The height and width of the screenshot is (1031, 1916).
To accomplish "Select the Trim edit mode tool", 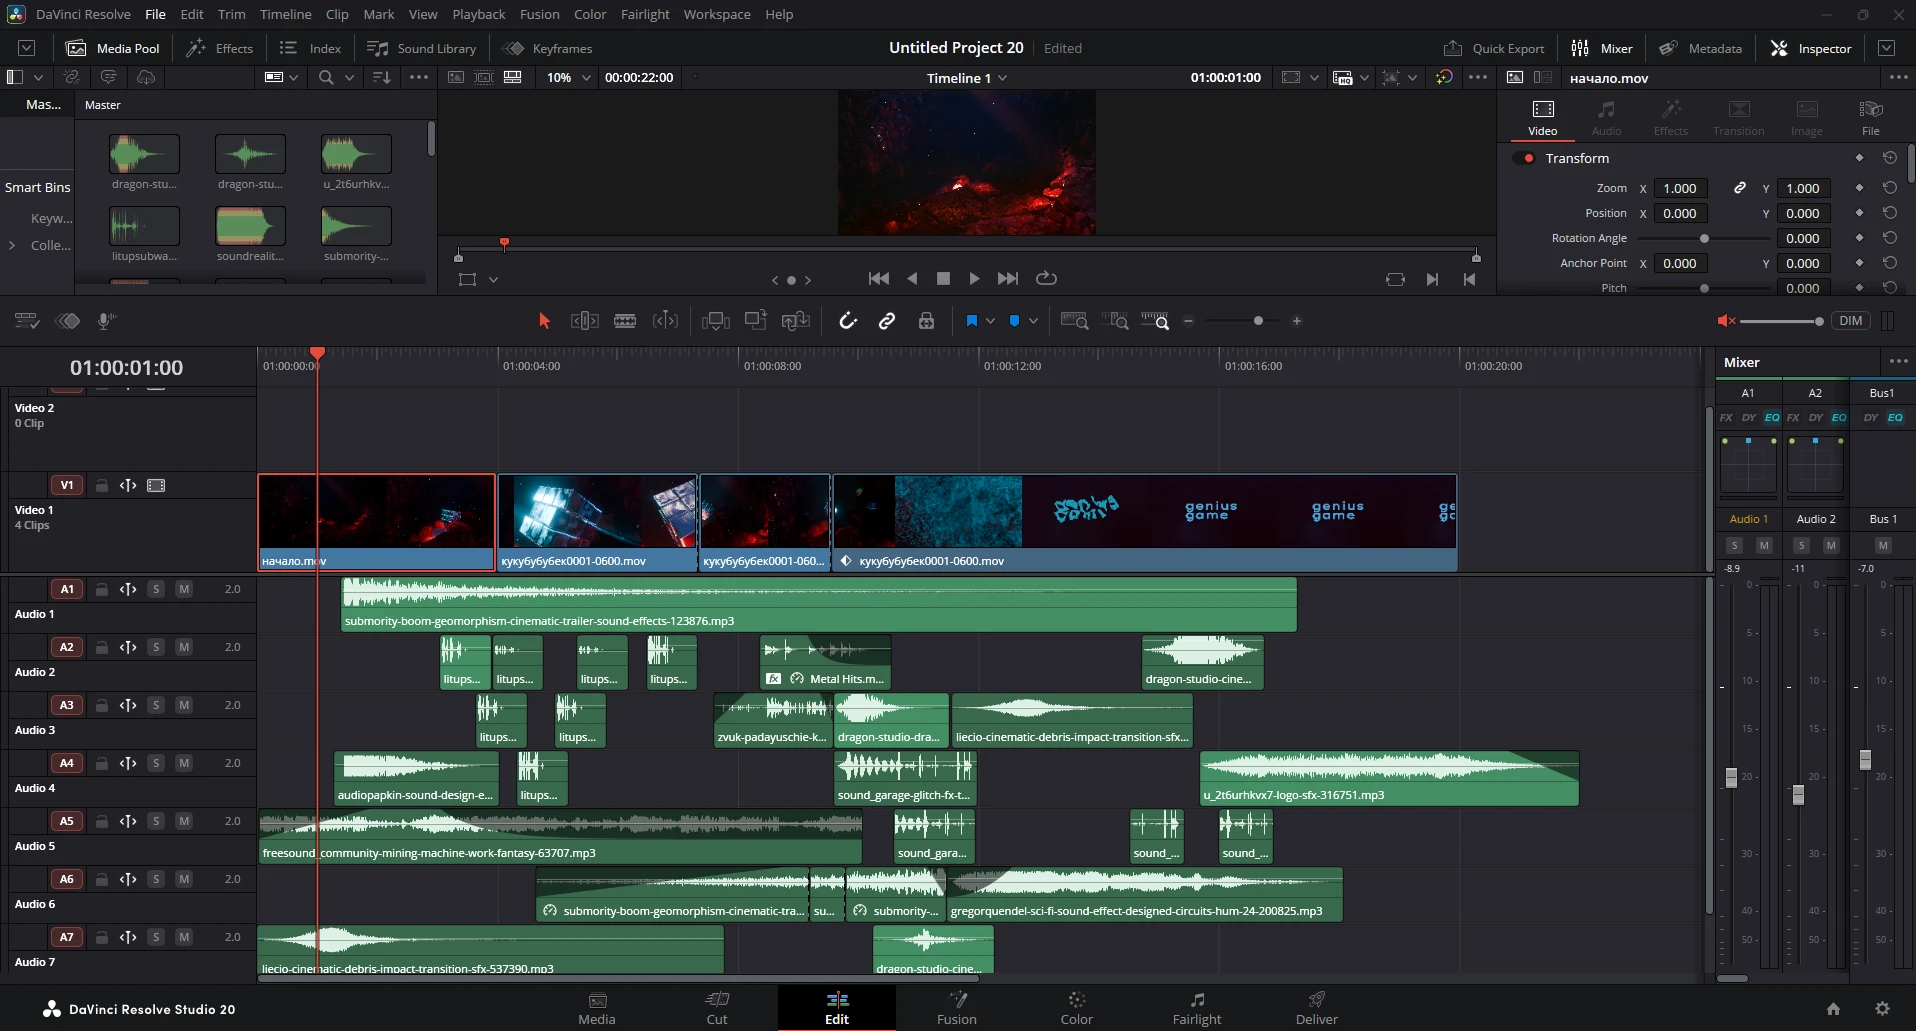I will tap(585, 321).
